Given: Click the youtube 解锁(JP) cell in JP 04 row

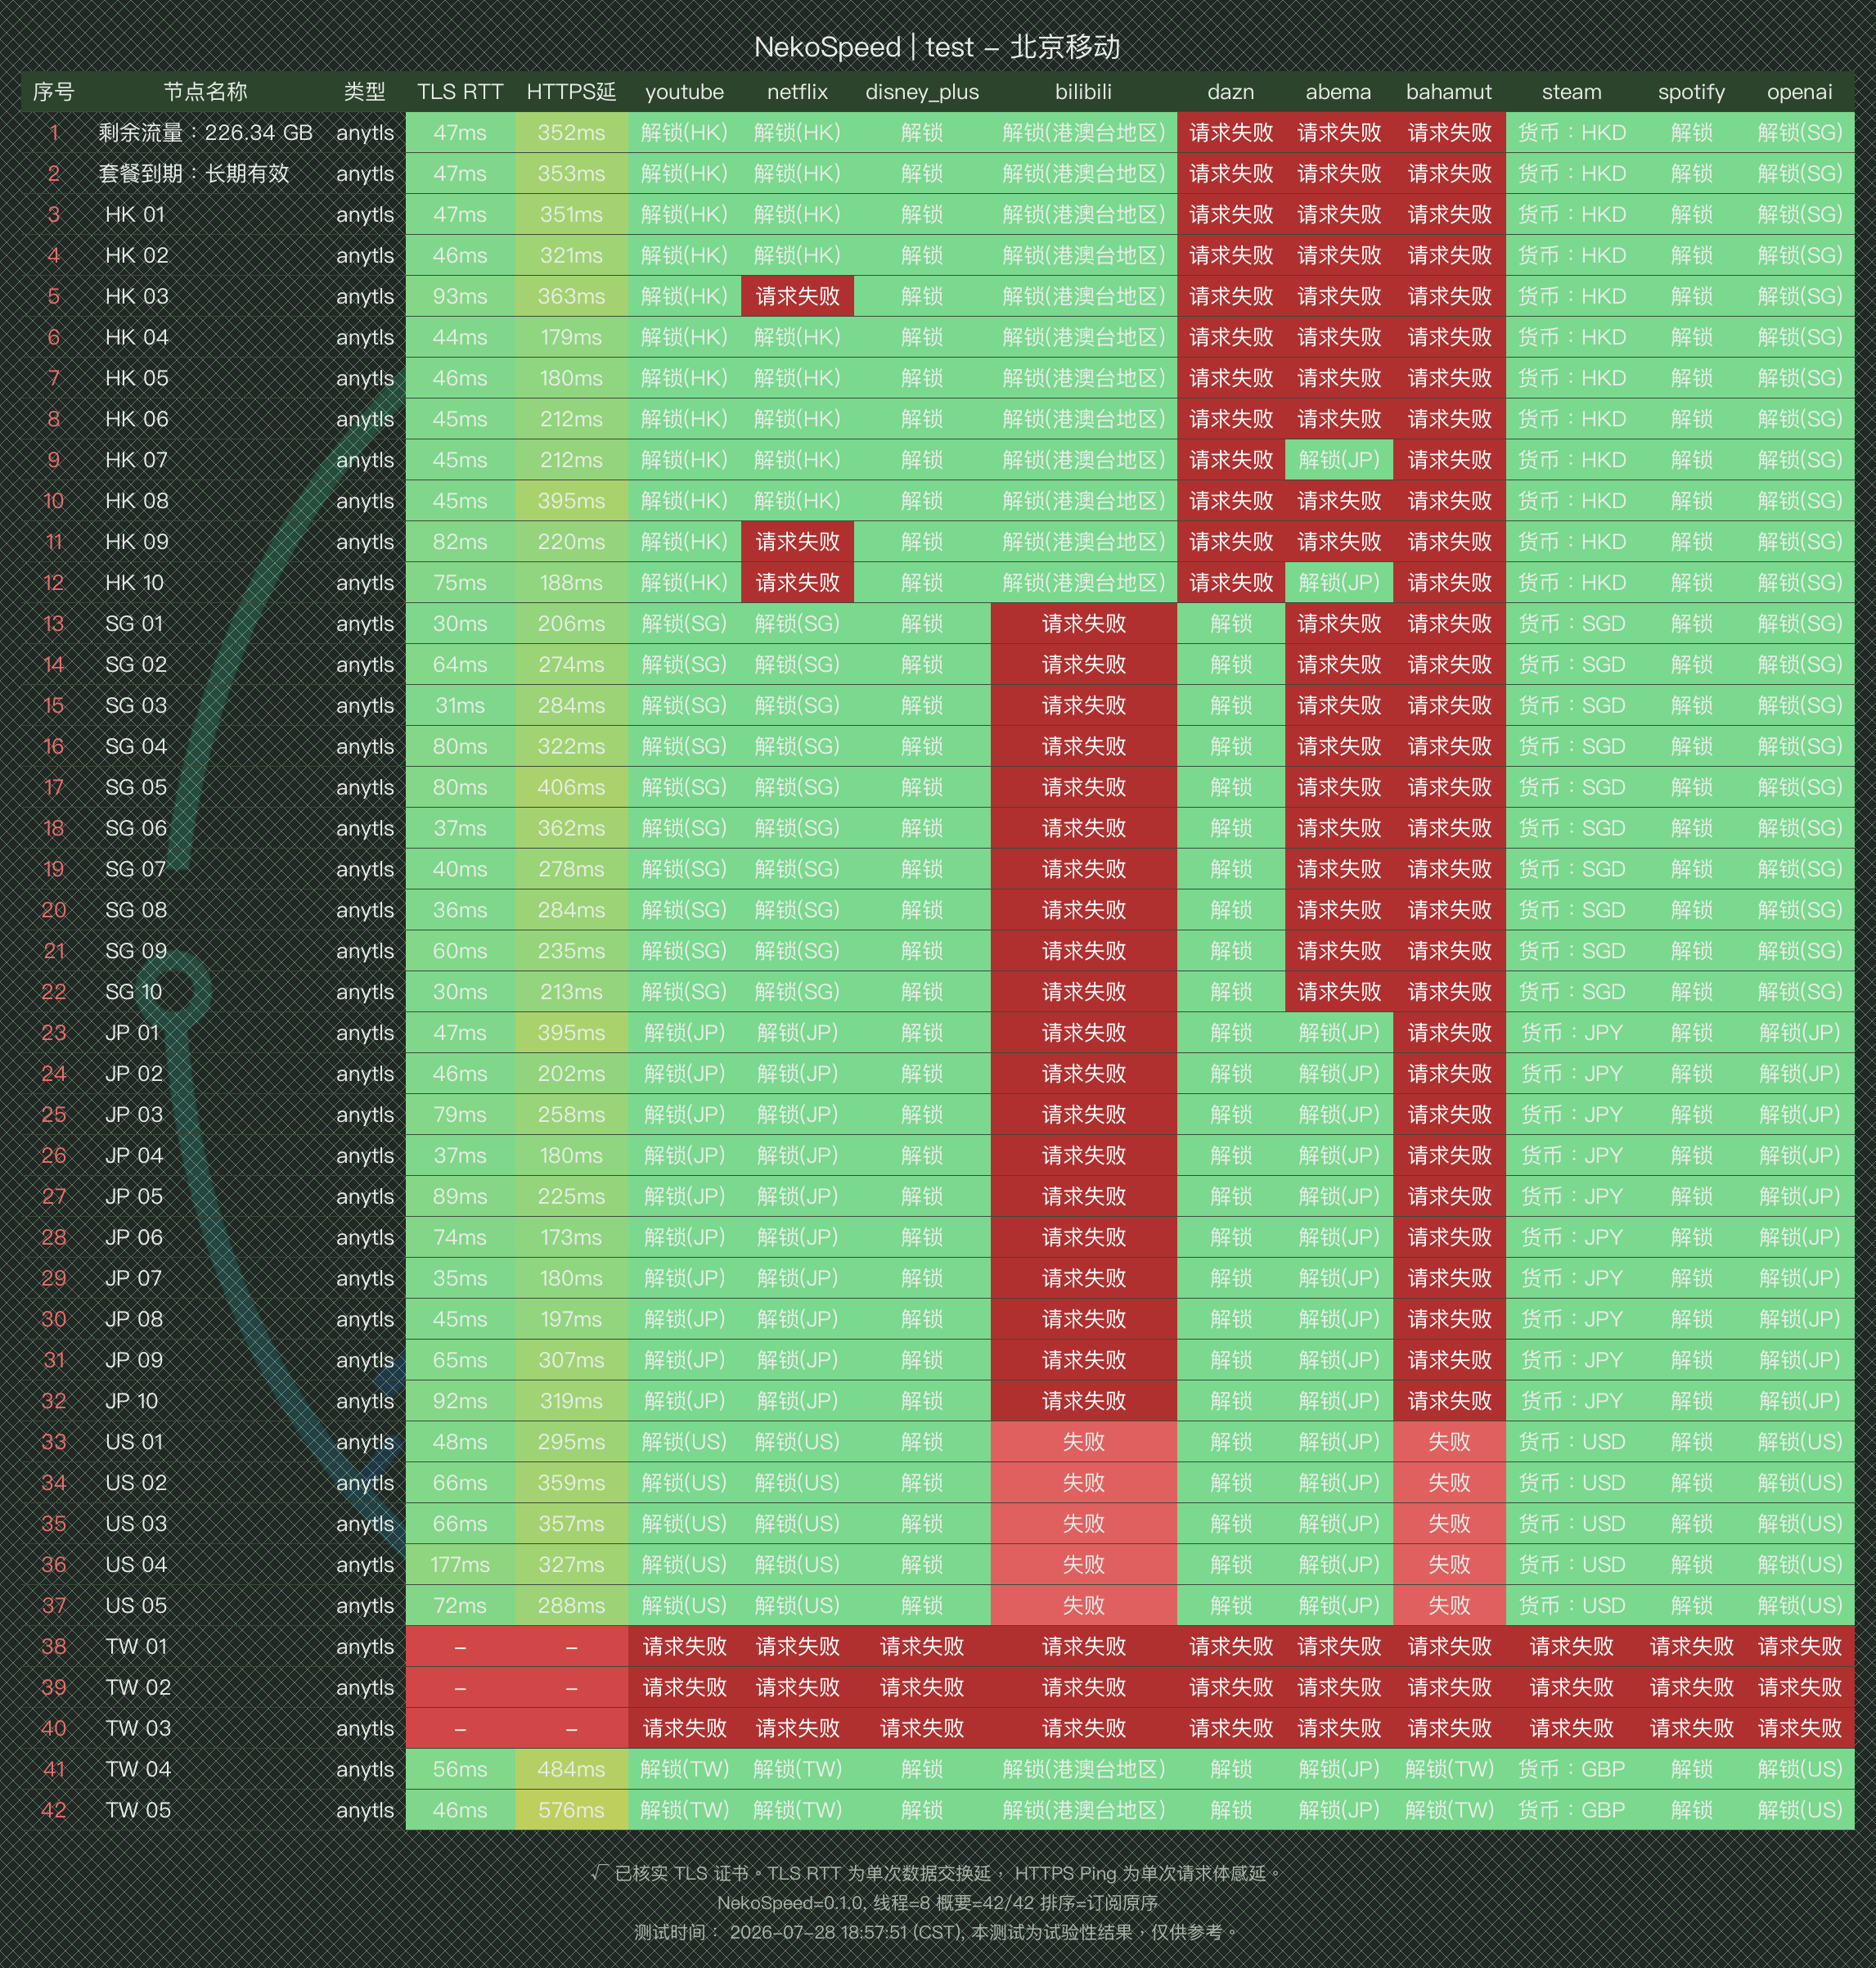Looking at the screenshot, I should (684, 1156).
